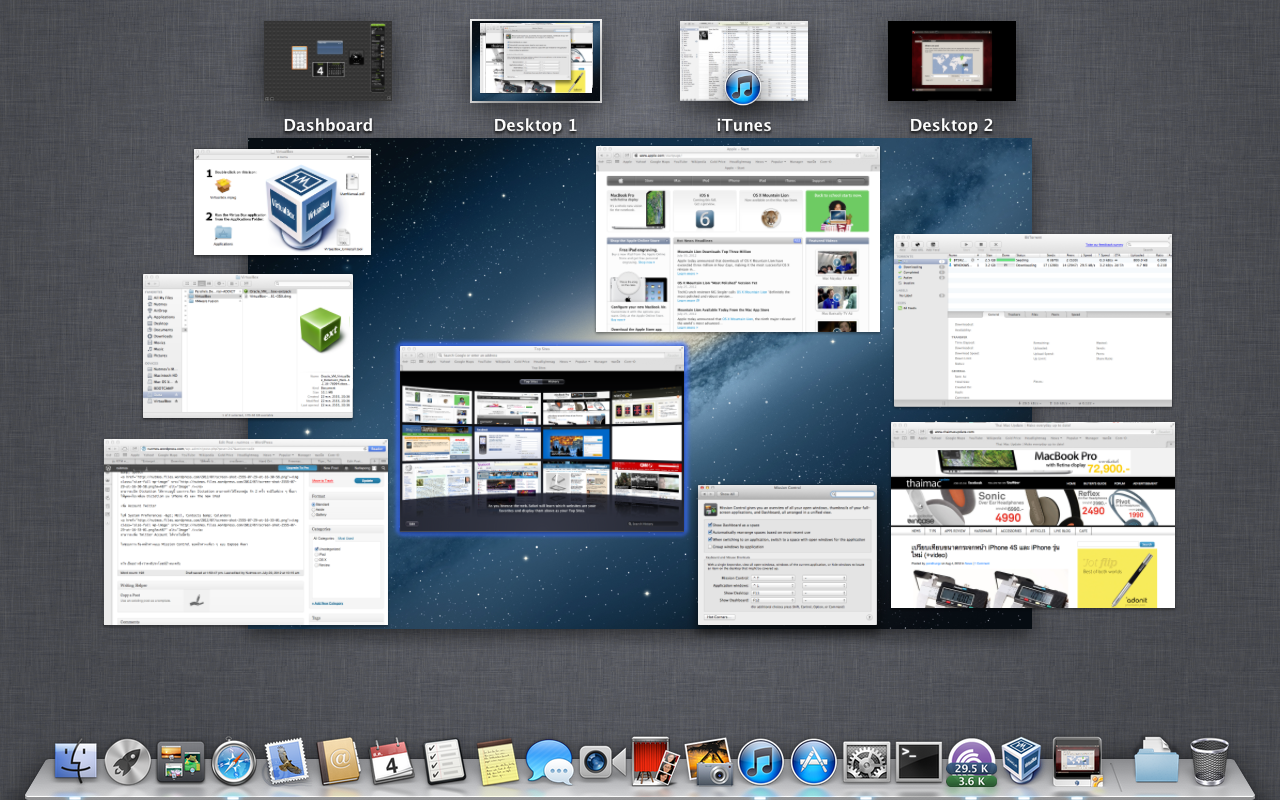
Task: Bring the Top Sites Safari window forward
Action: pyautogui.click(x=542, y=440)
